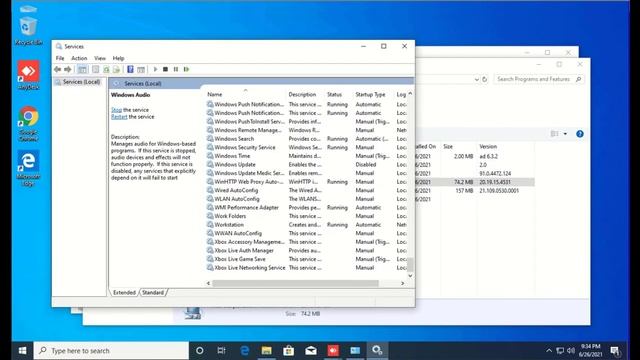640x360 pixels.
Task: Click the Restart Service toolbar icon
Action: (x=187, y=69)
